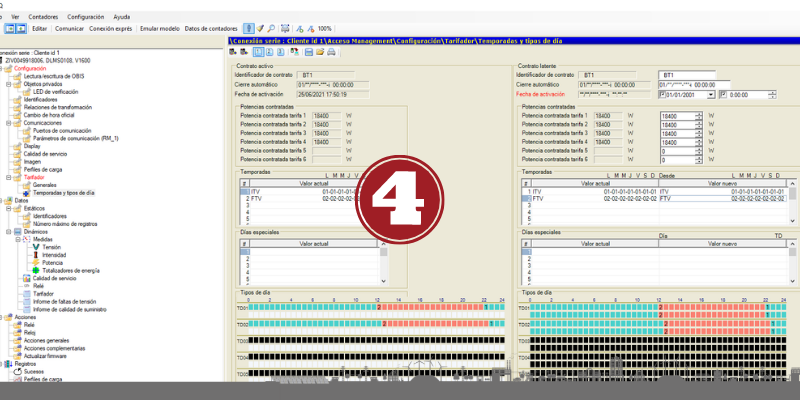
Task: Toggle the activation date checkbox 01/01/2001
Action: [x=662, y=95]
